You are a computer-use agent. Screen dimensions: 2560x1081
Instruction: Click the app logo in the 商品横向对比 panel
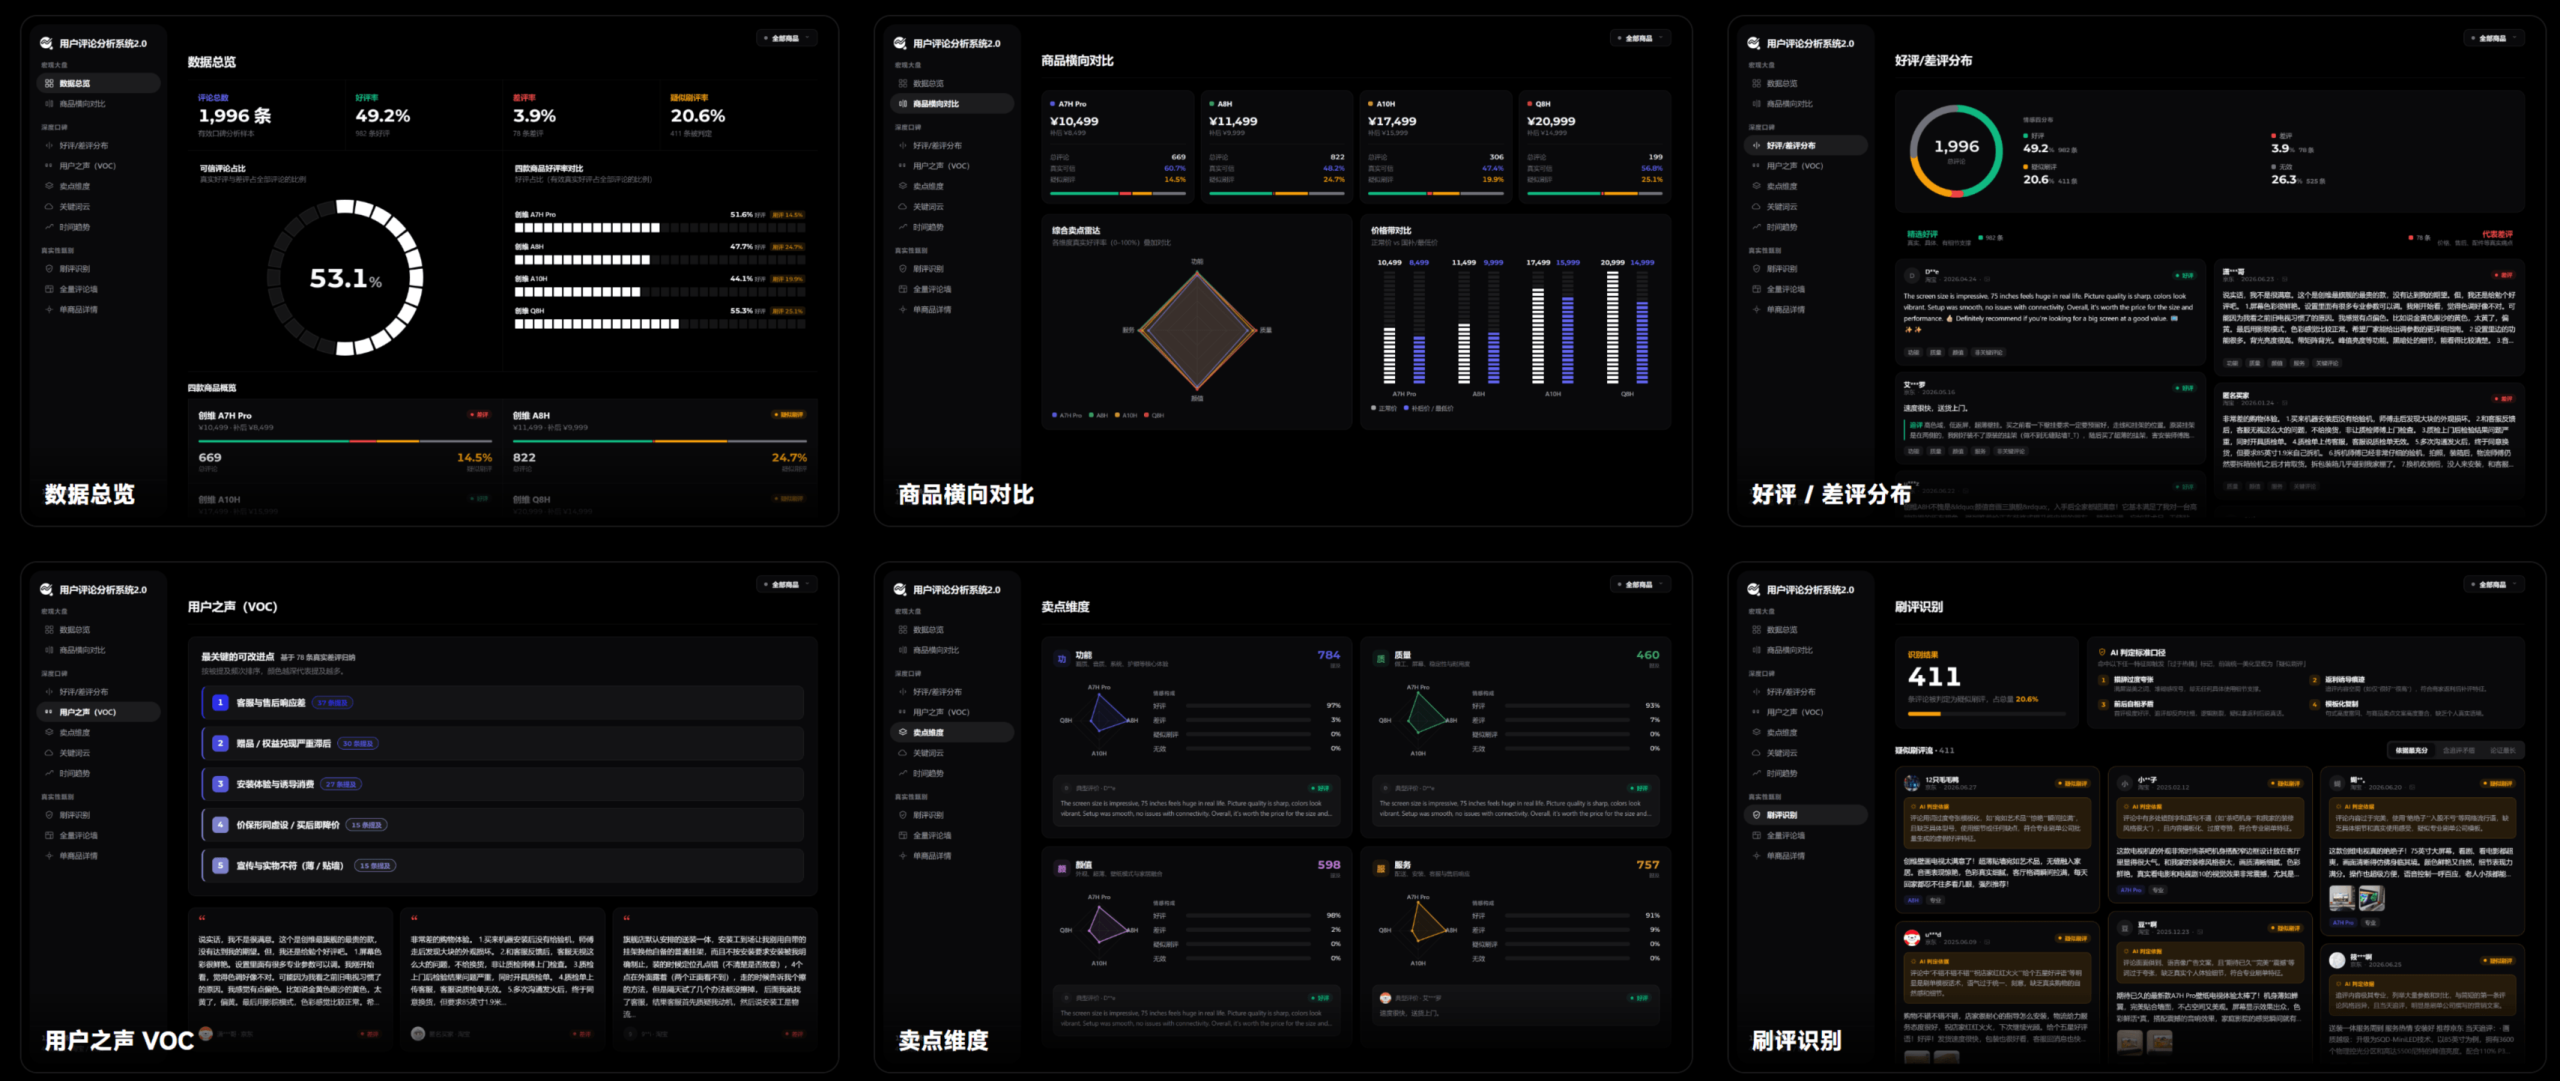(x=900, y=43)
